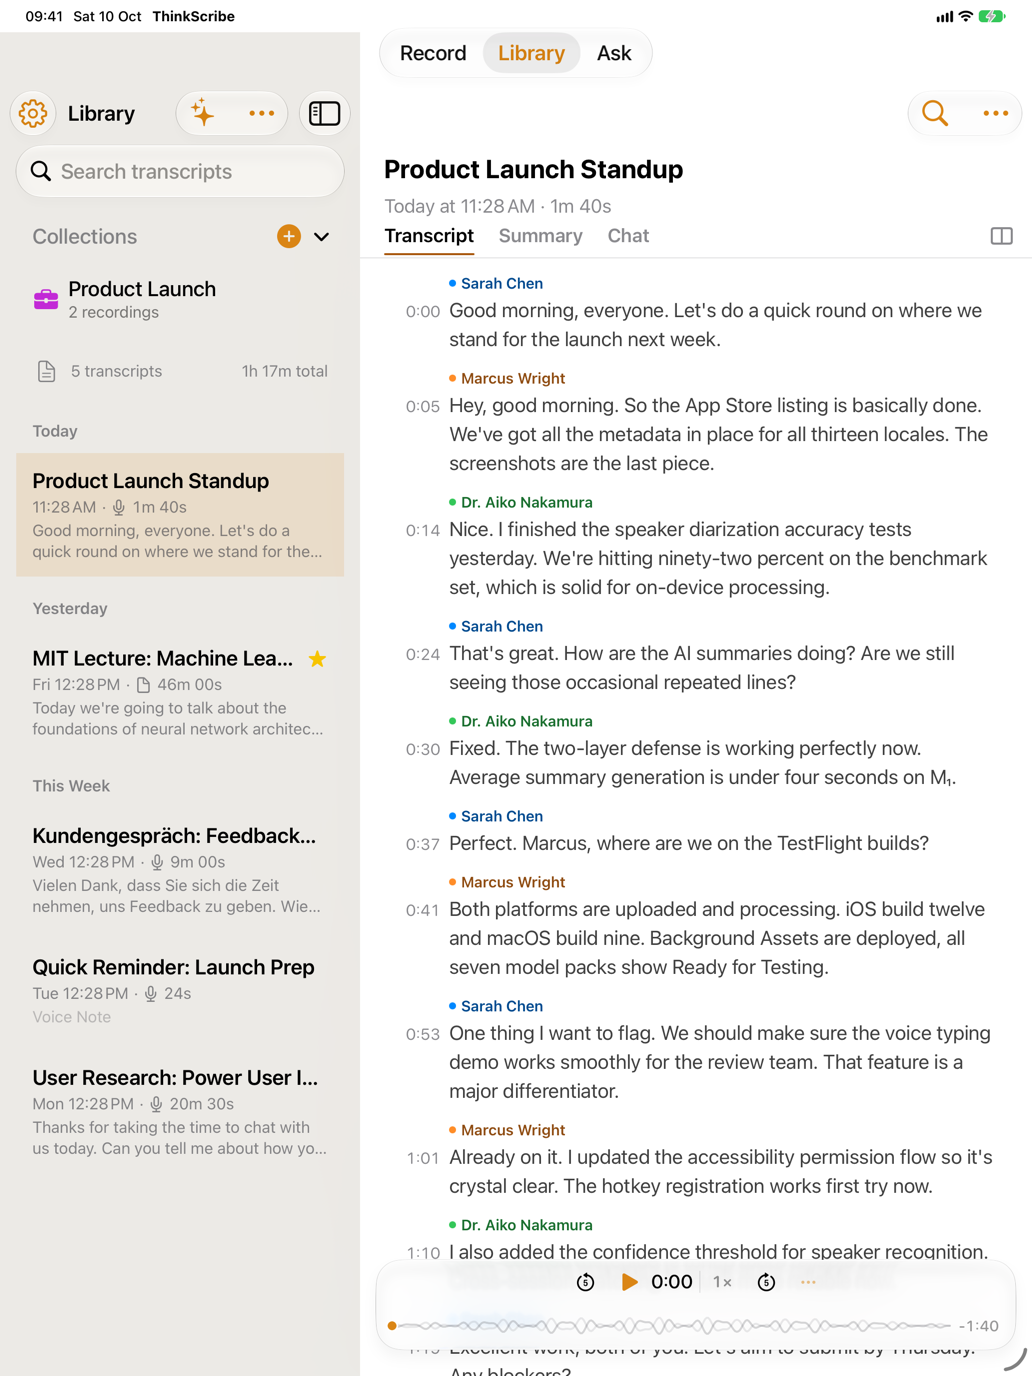Tap the AI sparkle icon in sidebar
The width and height of the screenshot is (1032, 1376).
[x=203, y=113]
